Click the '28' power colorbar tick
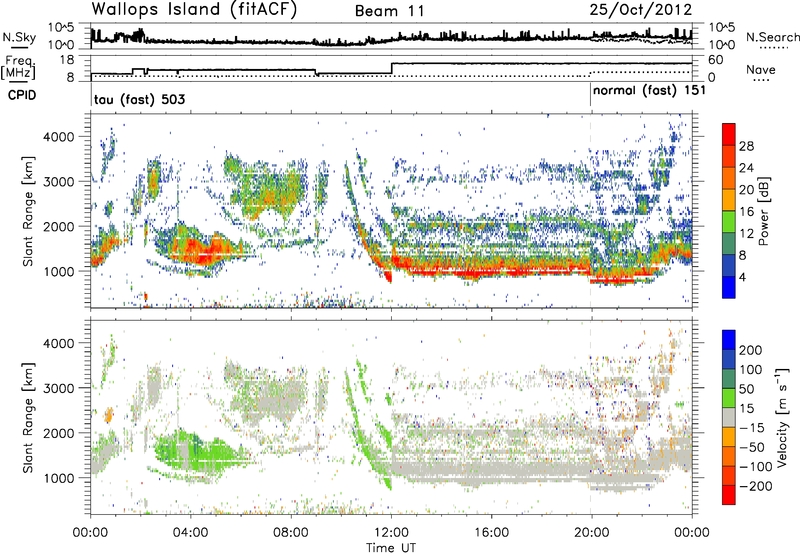 746,146
